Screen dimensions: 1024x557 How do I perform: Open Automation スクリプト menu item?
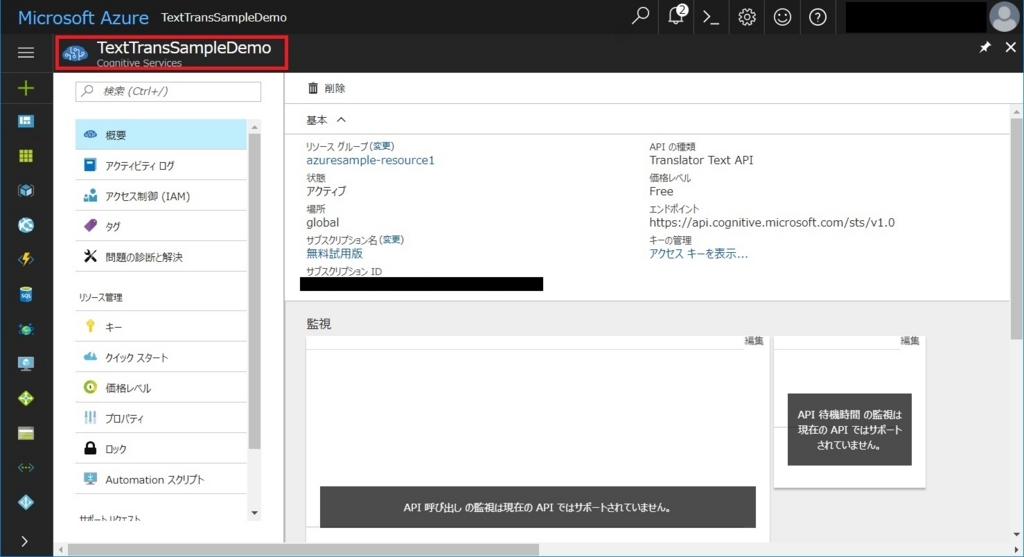pos(161,479)
